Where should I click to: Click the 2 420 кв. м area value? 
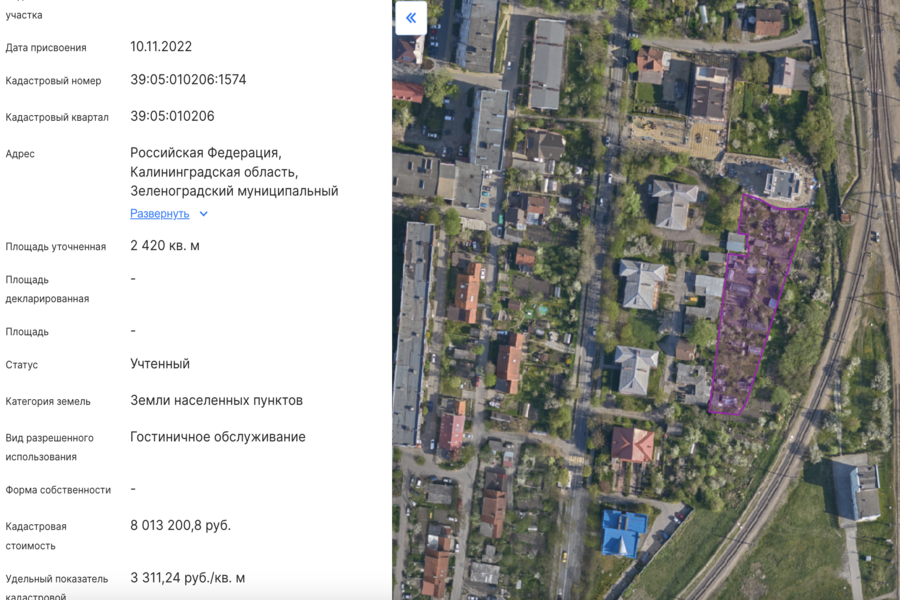pos(165,246)
